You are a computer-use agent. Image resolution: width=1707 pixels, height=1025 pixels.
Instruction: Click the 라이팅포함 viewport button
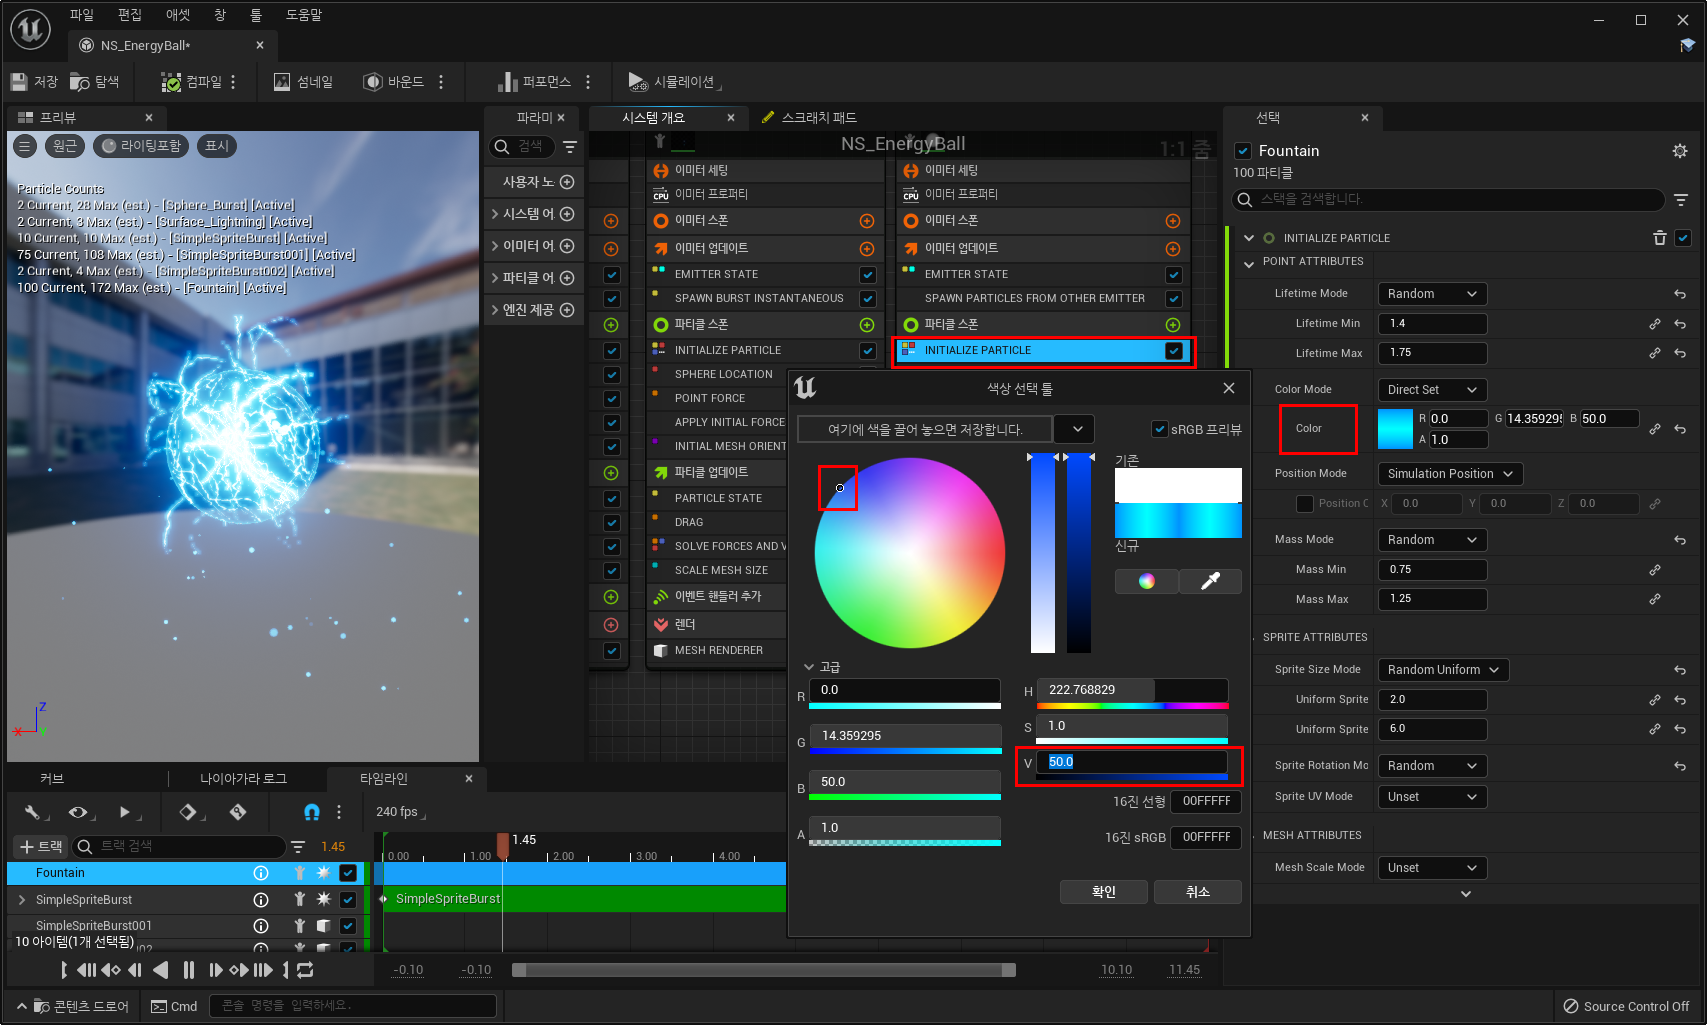click(141, 146)
